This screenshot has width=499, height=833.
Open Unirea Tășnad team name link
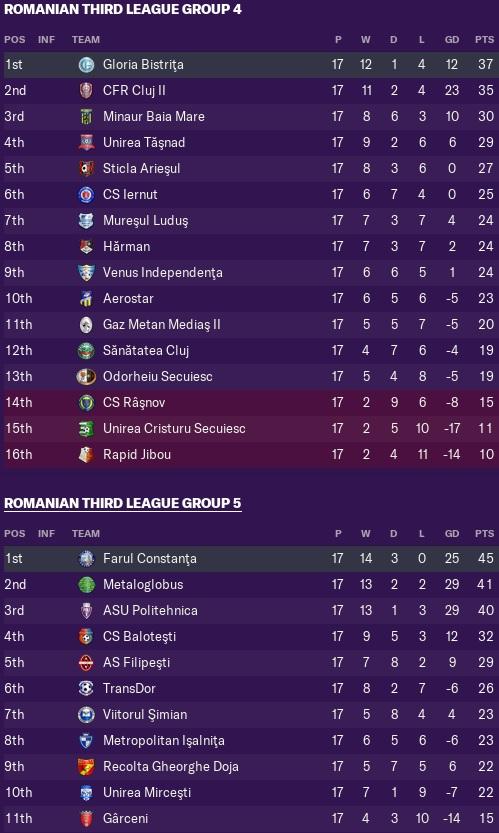tap(144, 143)
